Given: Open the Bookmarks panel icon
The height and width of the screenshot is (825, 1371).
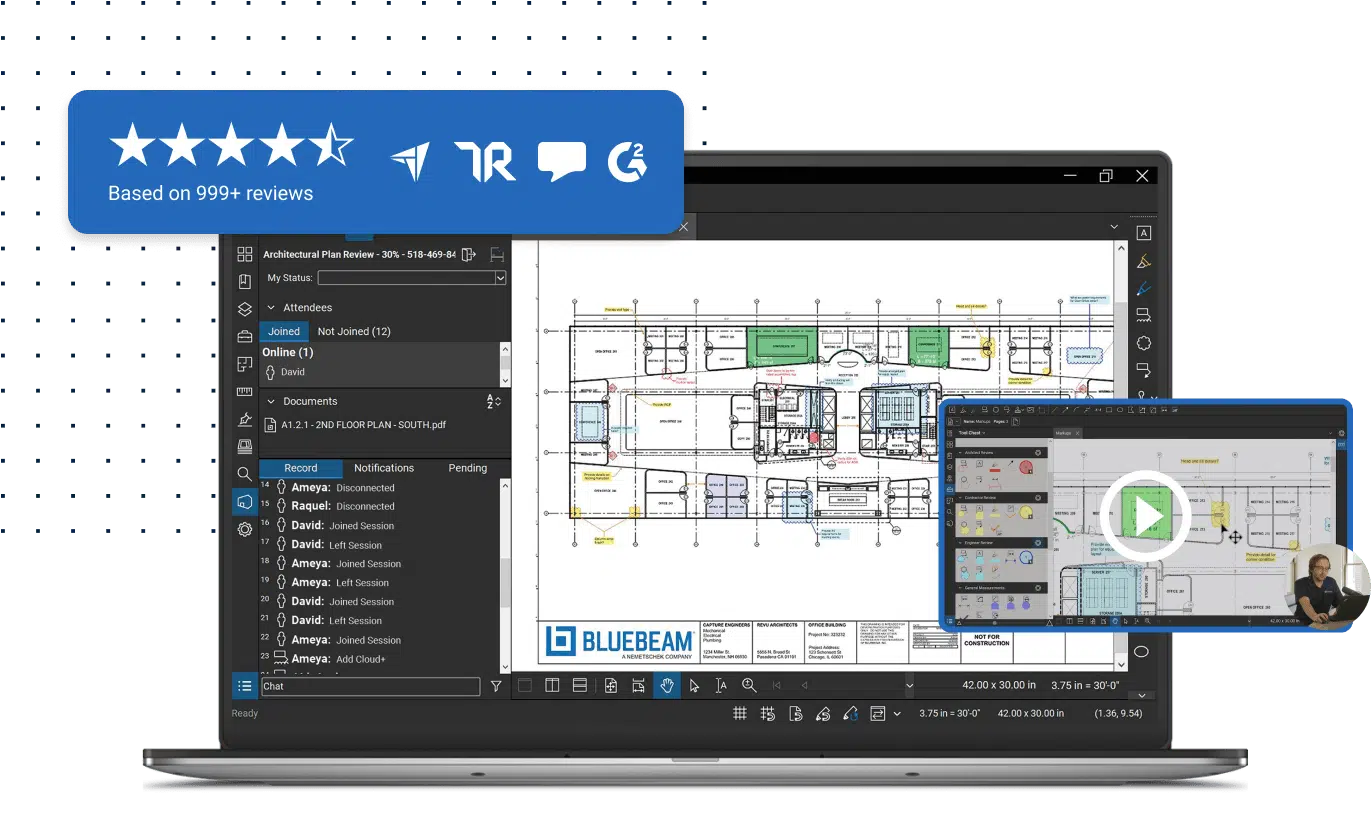Looking at the screenshot, I should coord(245,282).
